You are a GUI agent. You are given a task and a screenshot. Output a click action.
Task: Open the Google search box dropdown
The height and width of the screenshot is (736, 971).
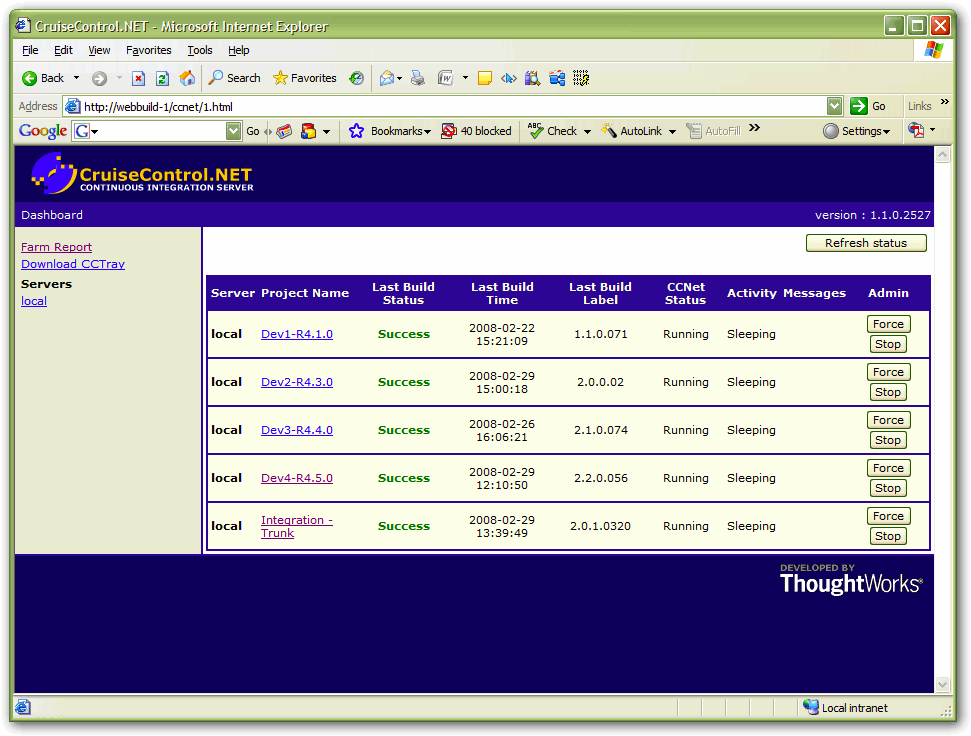pyautogui.click(x=233, y=131)
